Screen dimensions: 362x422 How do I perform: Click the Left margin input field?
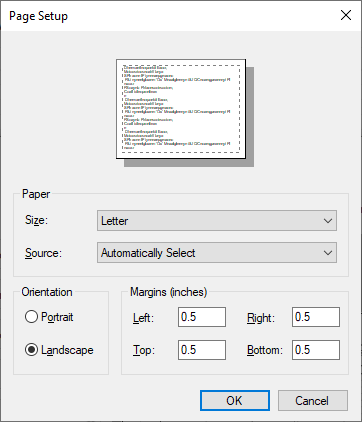point(202,317)
